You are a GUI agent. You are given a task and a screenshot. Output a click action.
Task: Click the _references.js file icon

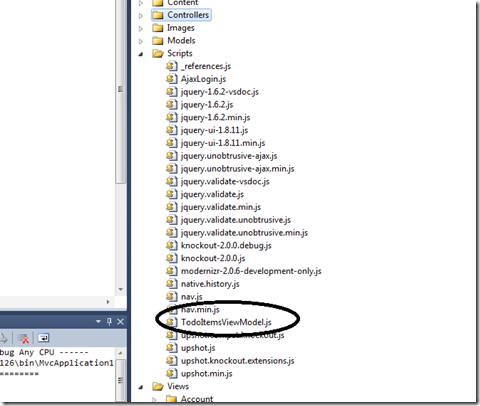pyautogui.click(x=171, y=66)
